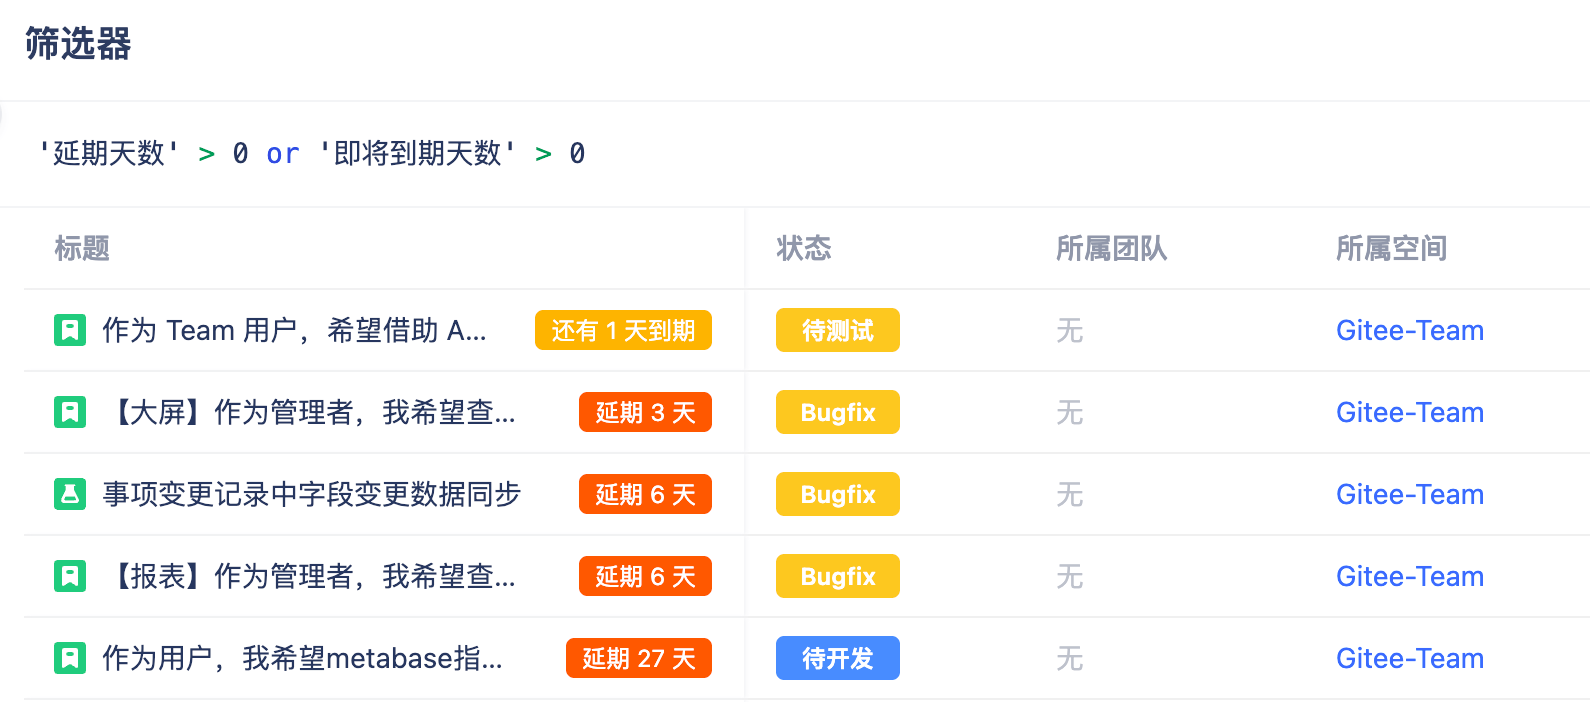Open the 待开发 status dropdown
Image resolution: width=1590 pixels, height=702 pixels.
tap(837, 658)
